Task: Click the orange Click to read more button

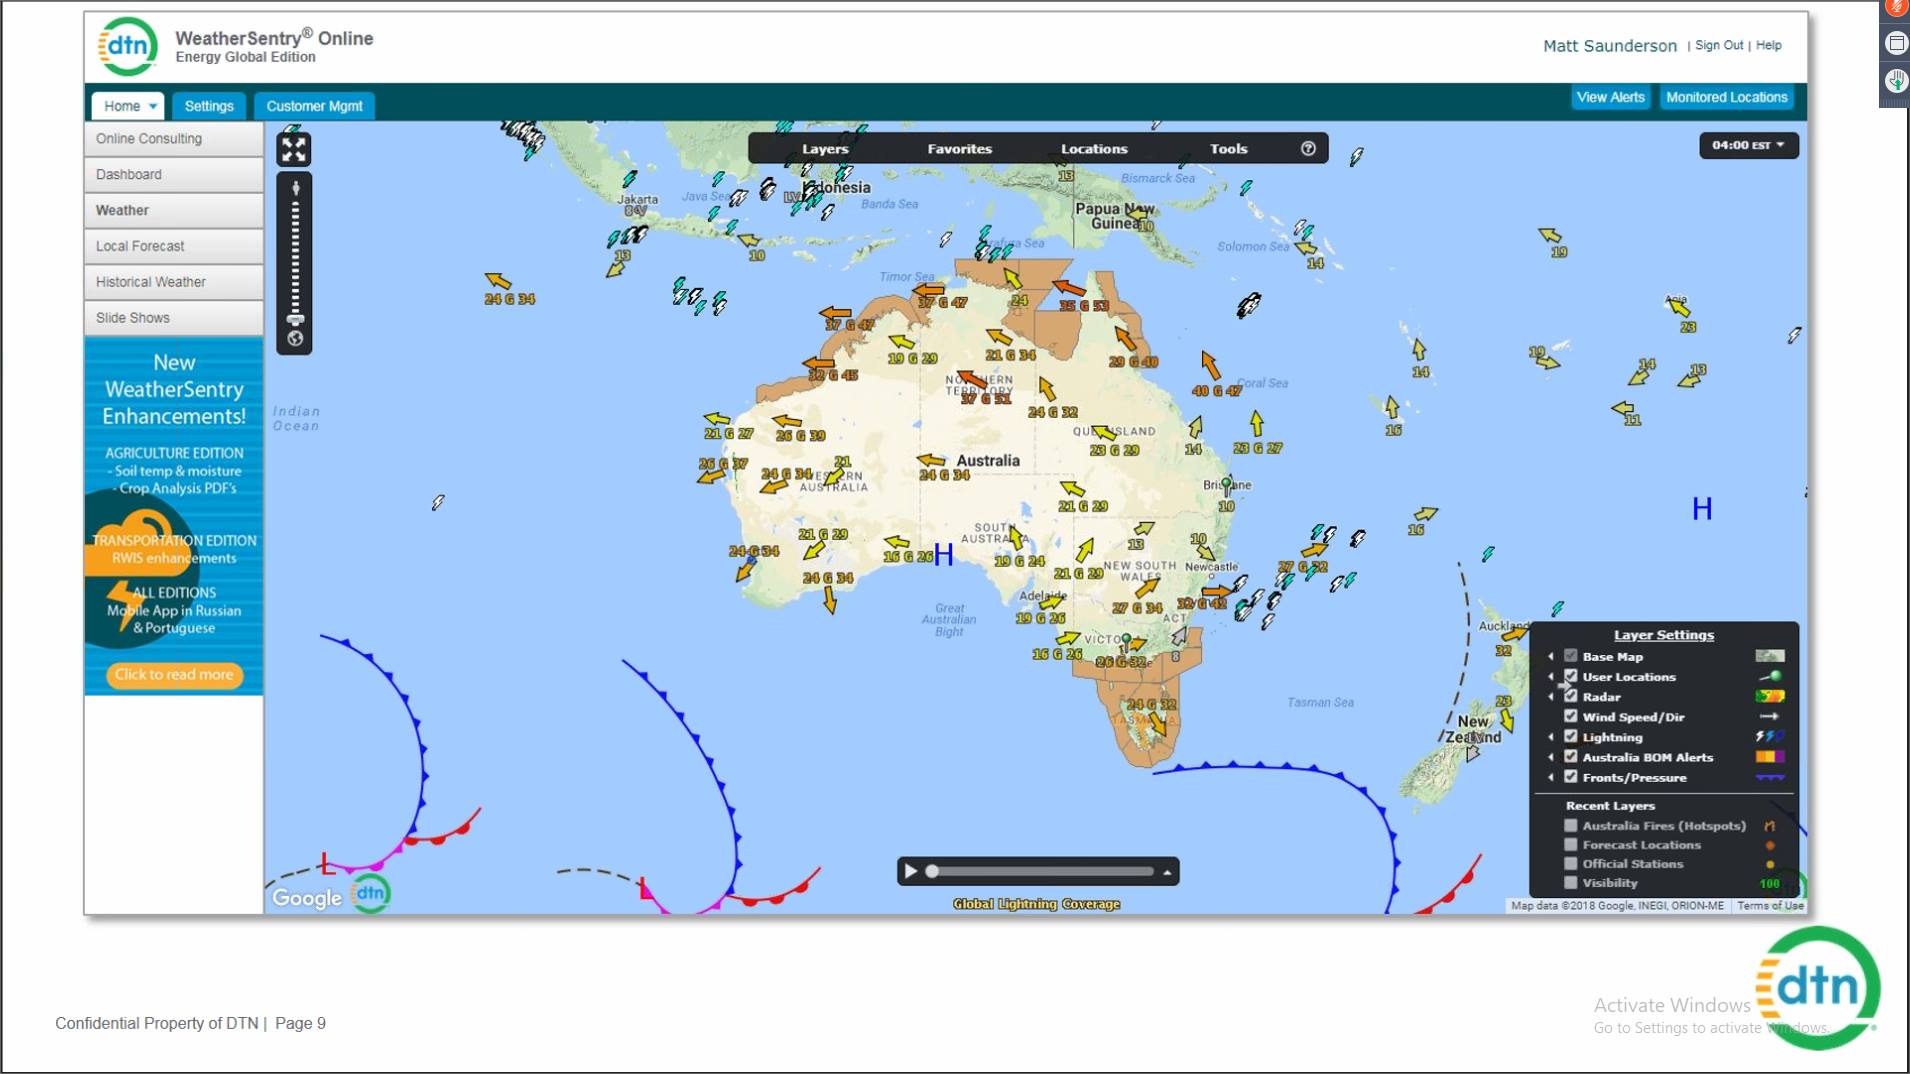Action: pyautogui.click(x=174, y=675)
